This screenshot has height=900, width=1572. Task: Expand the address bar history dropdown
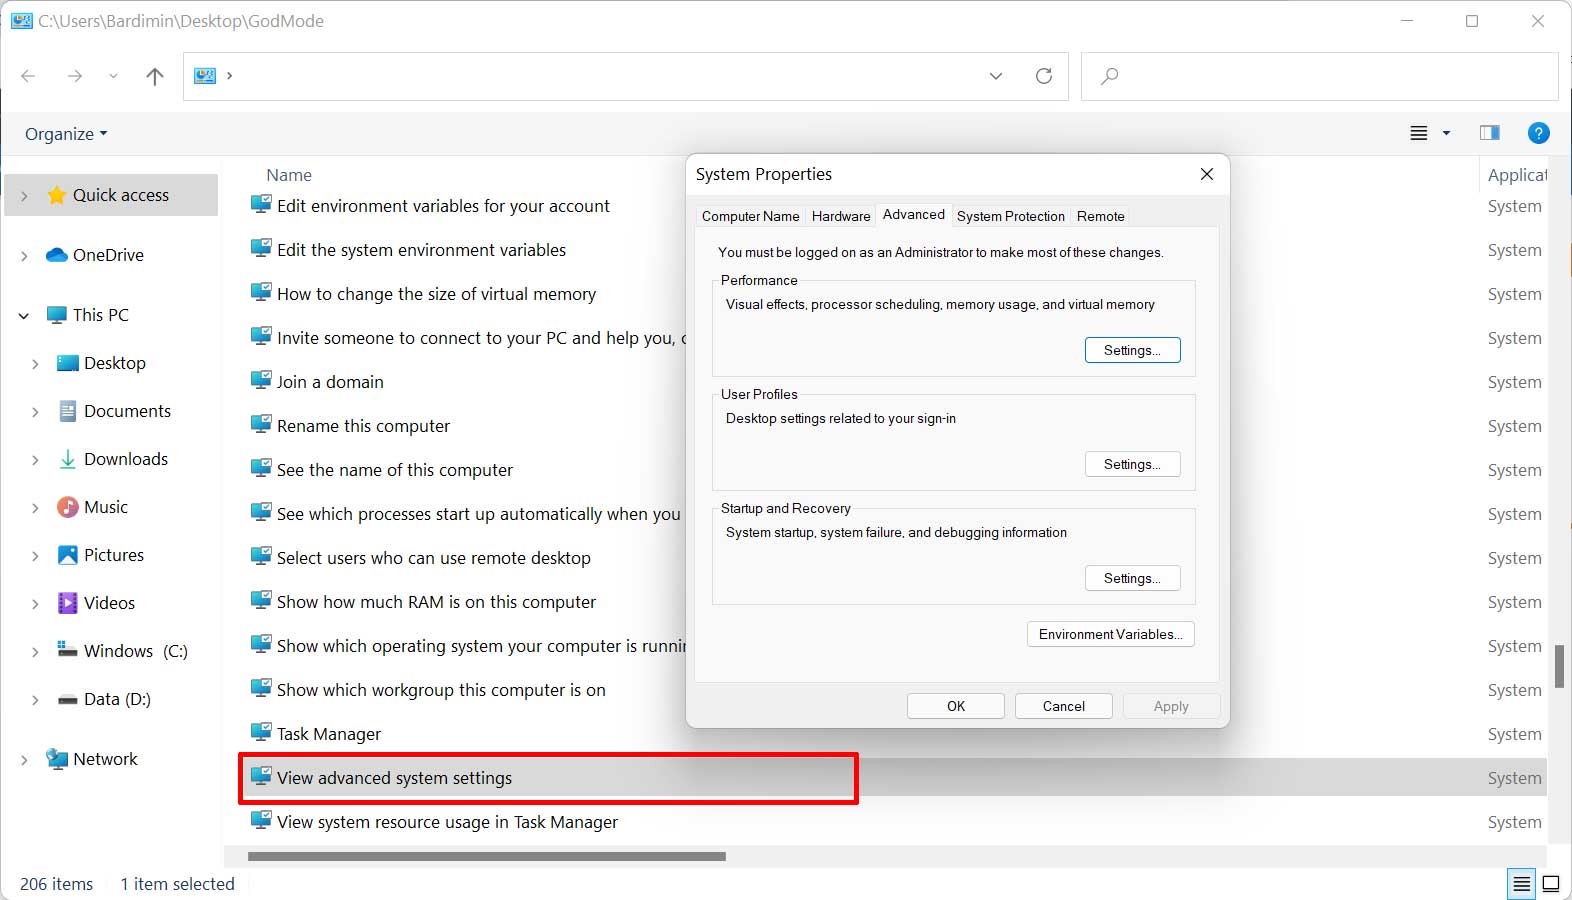click(996, 76)
